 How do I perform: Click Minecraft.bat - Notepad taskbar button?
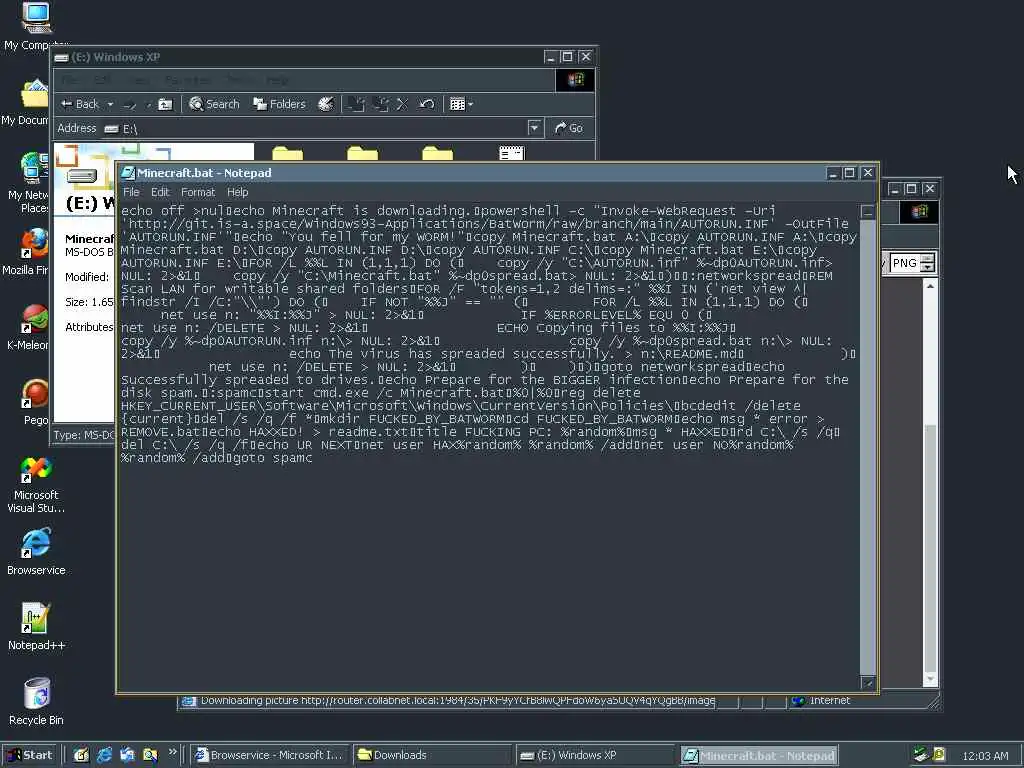[x=759, y=755]
